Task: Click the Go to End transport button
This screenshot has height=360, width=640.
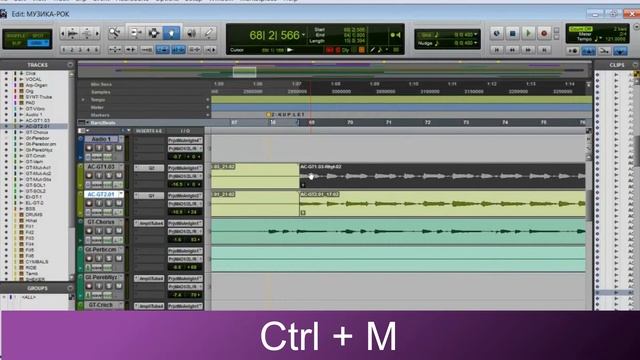Action: [x=544, y=50]
